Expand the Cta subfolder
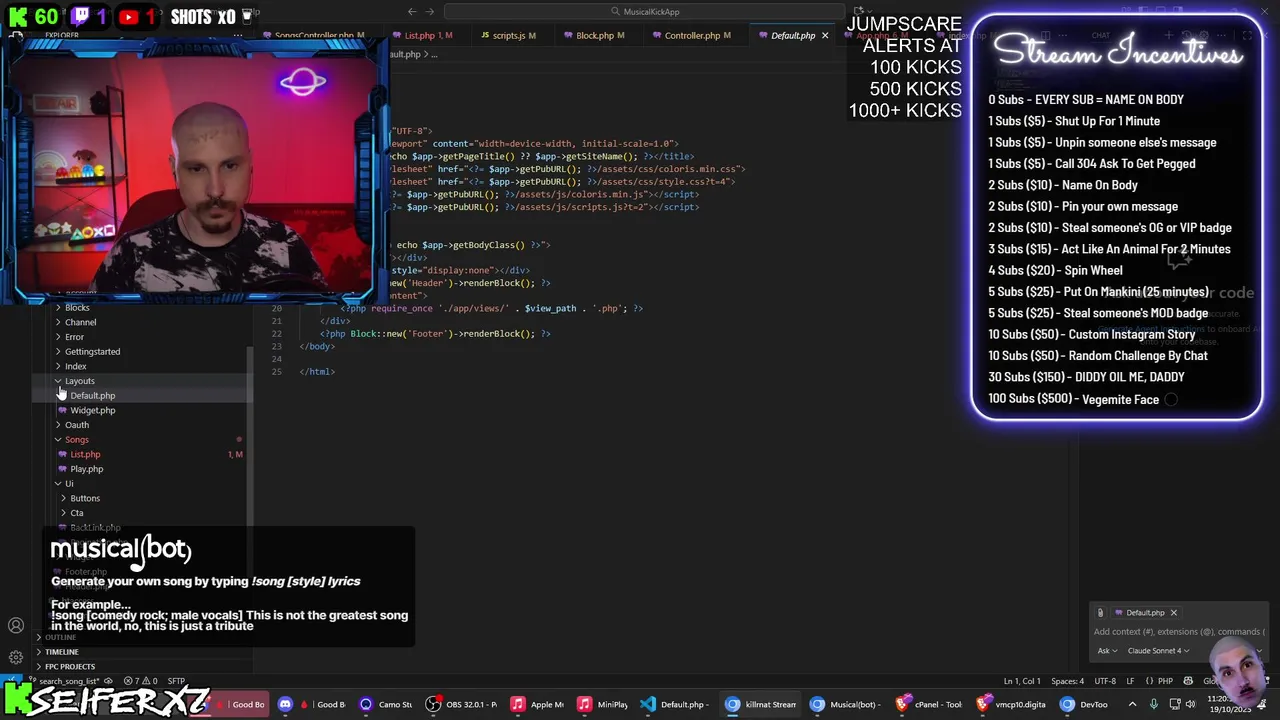Image resolution: width=1280 pixels, height=720 pixels. click(x=76, y=513)
